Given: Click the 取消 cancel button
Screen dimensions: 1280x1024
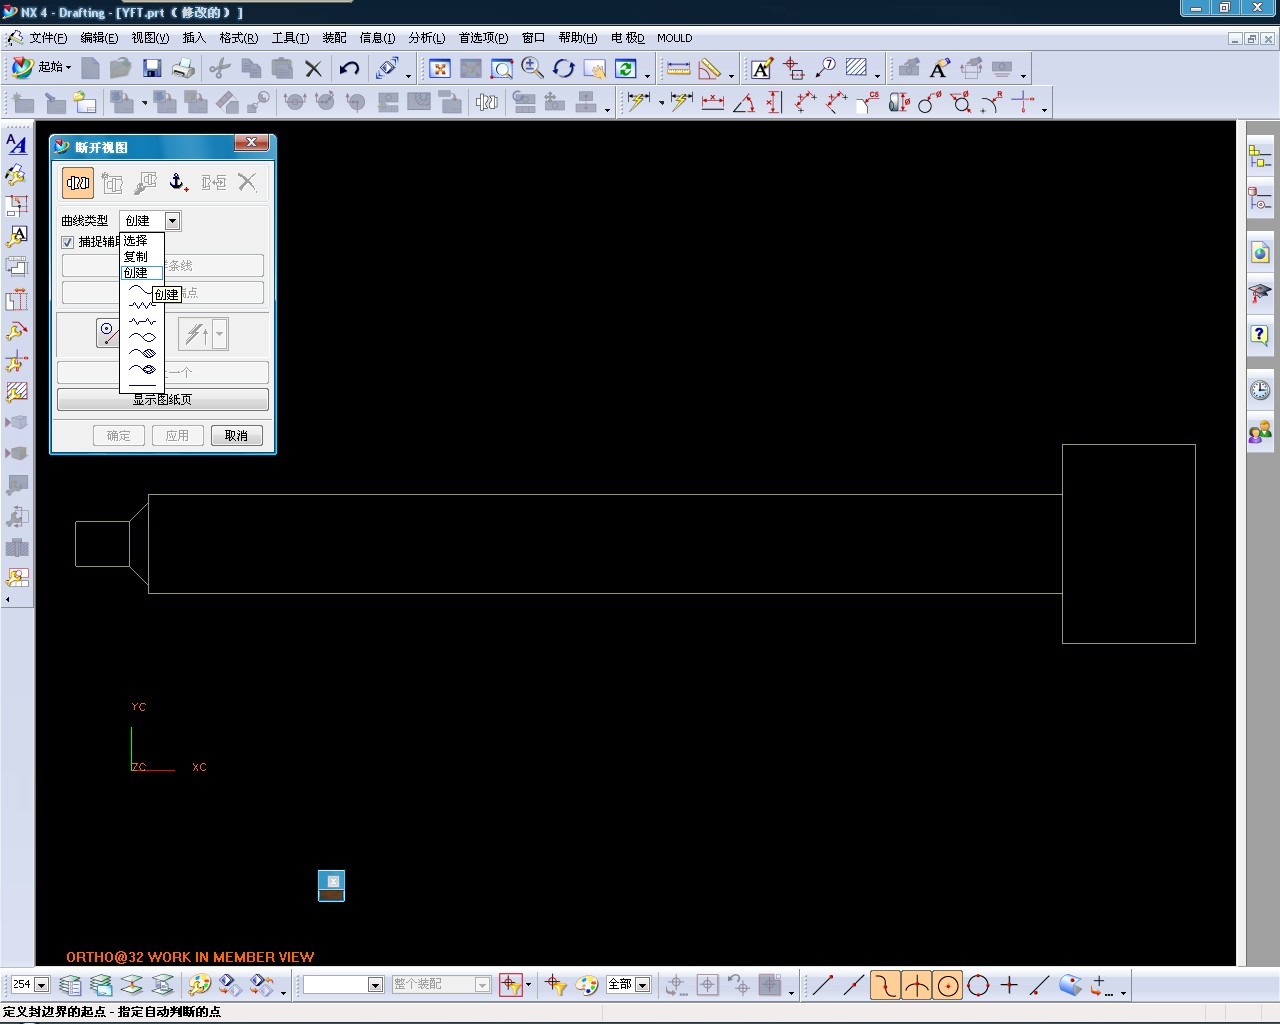Looking at the screenshot, I should click(236, 435).
